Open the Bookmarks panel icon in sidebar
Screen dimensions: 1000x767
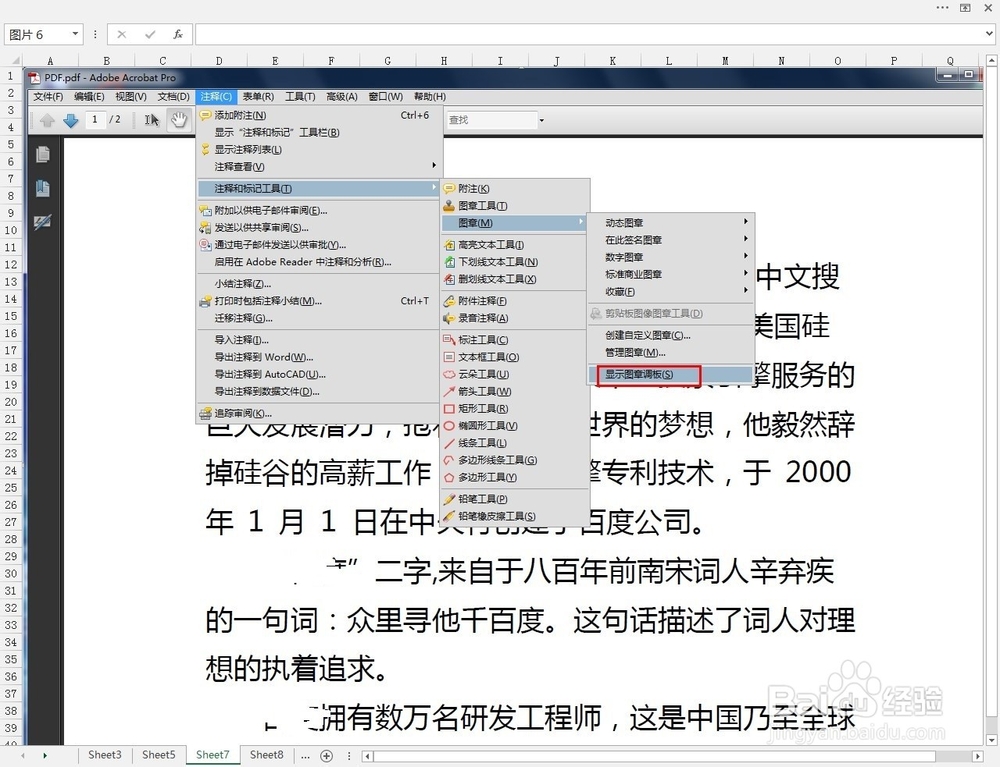[x=43, y=188]
